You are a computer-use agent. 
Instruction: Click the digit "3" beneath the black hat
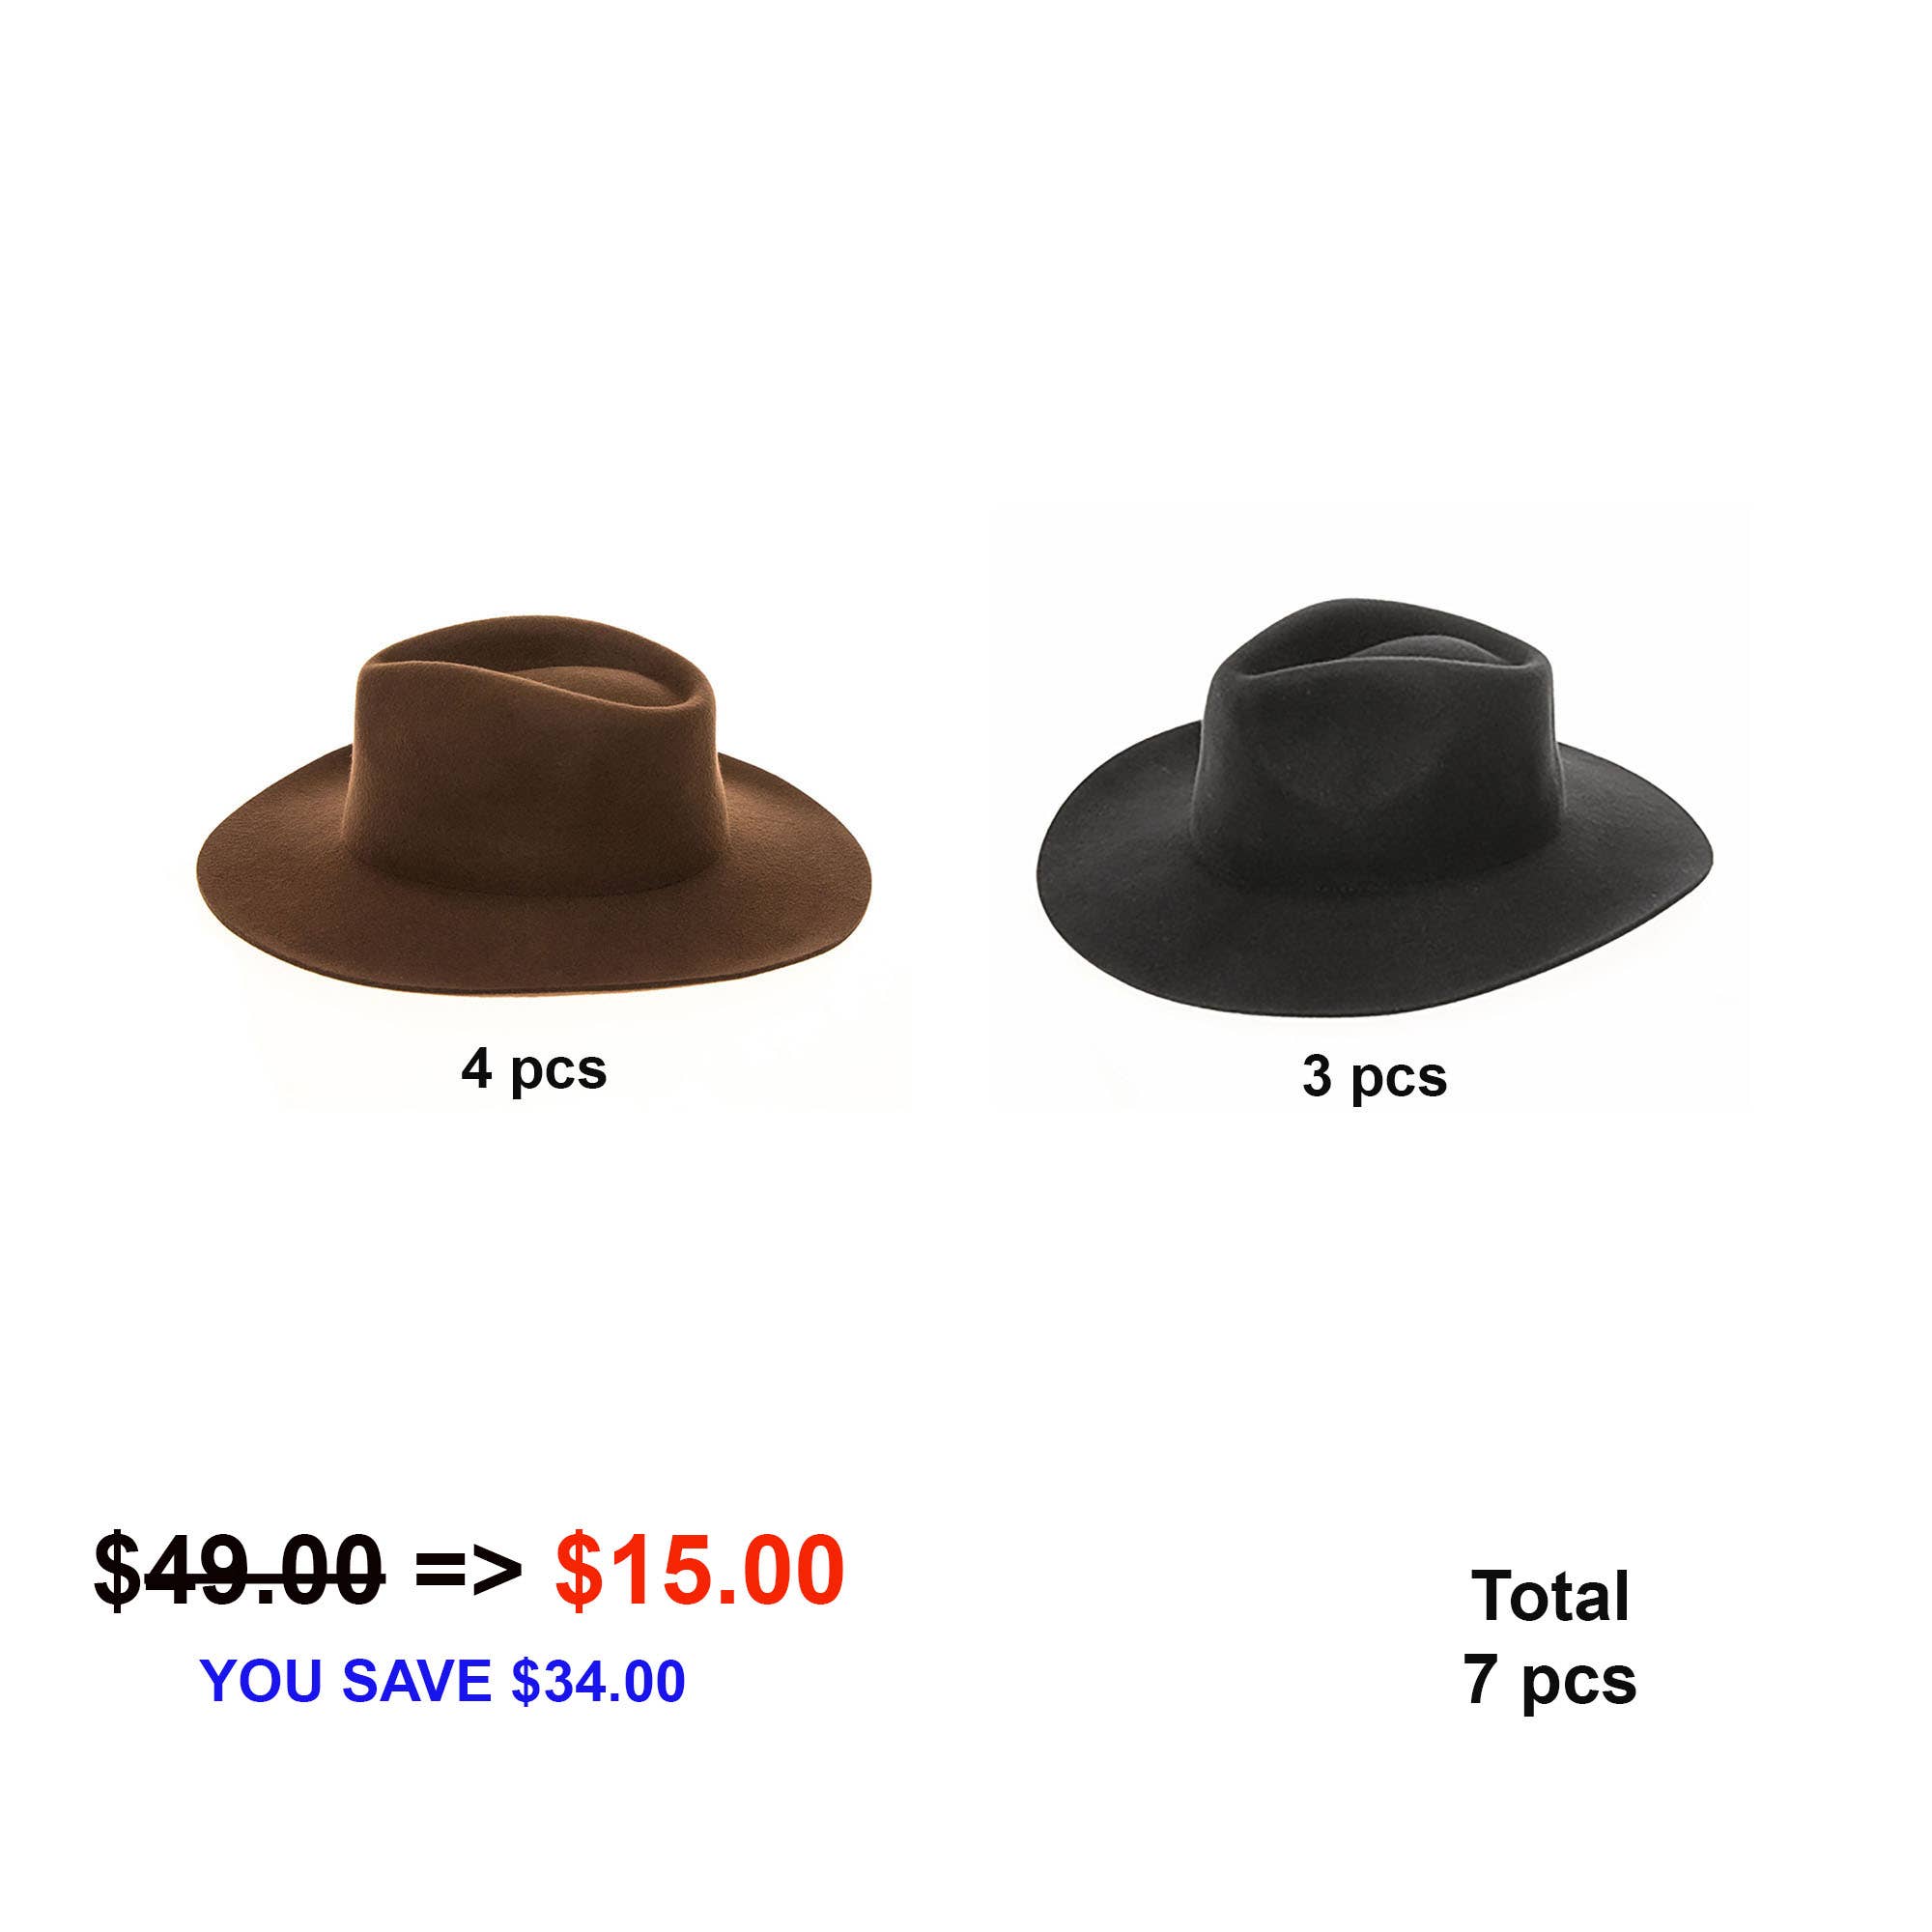tap(1317, 1075)
